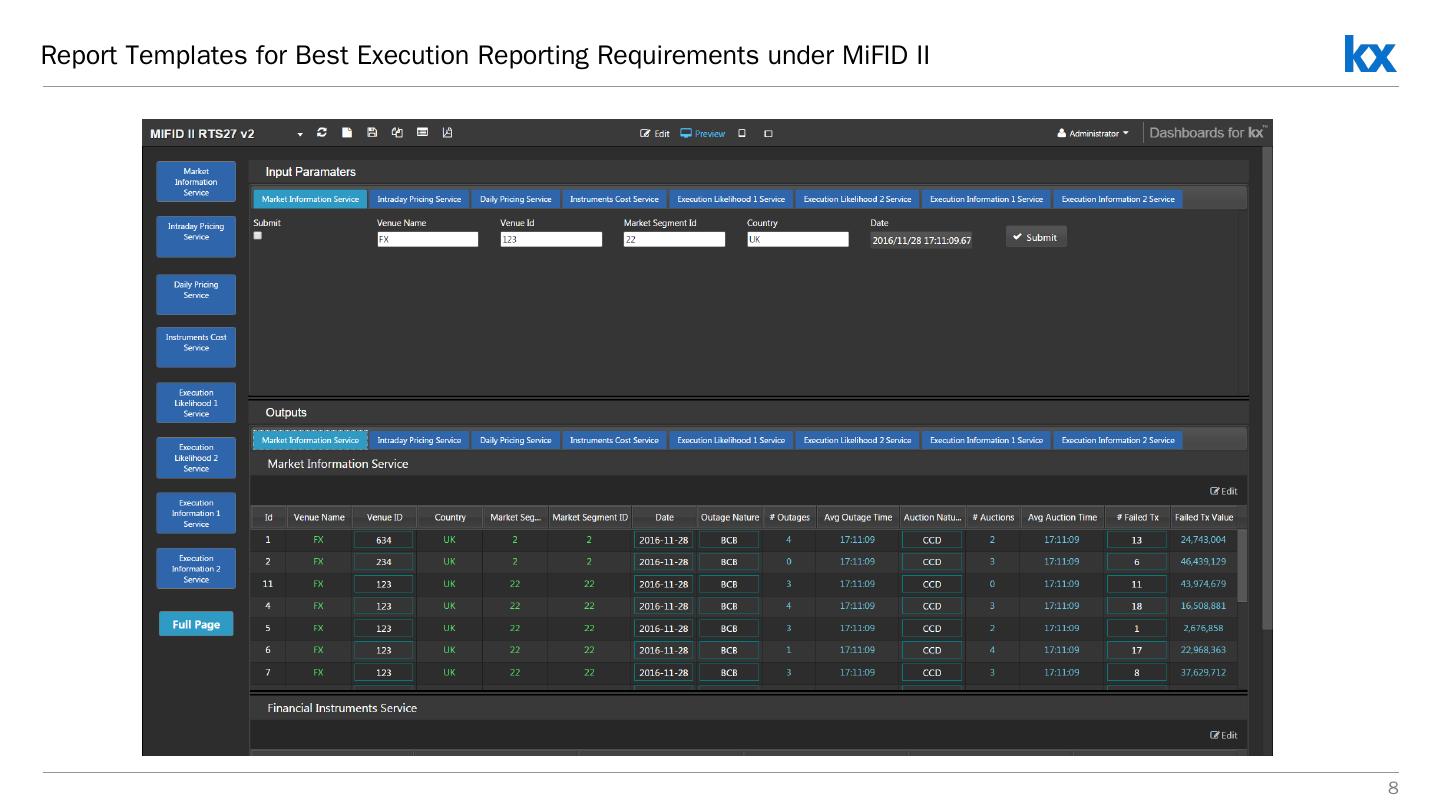Click Edit icon above Market Information table
1440x810 pixels.
pos(1223,491)
